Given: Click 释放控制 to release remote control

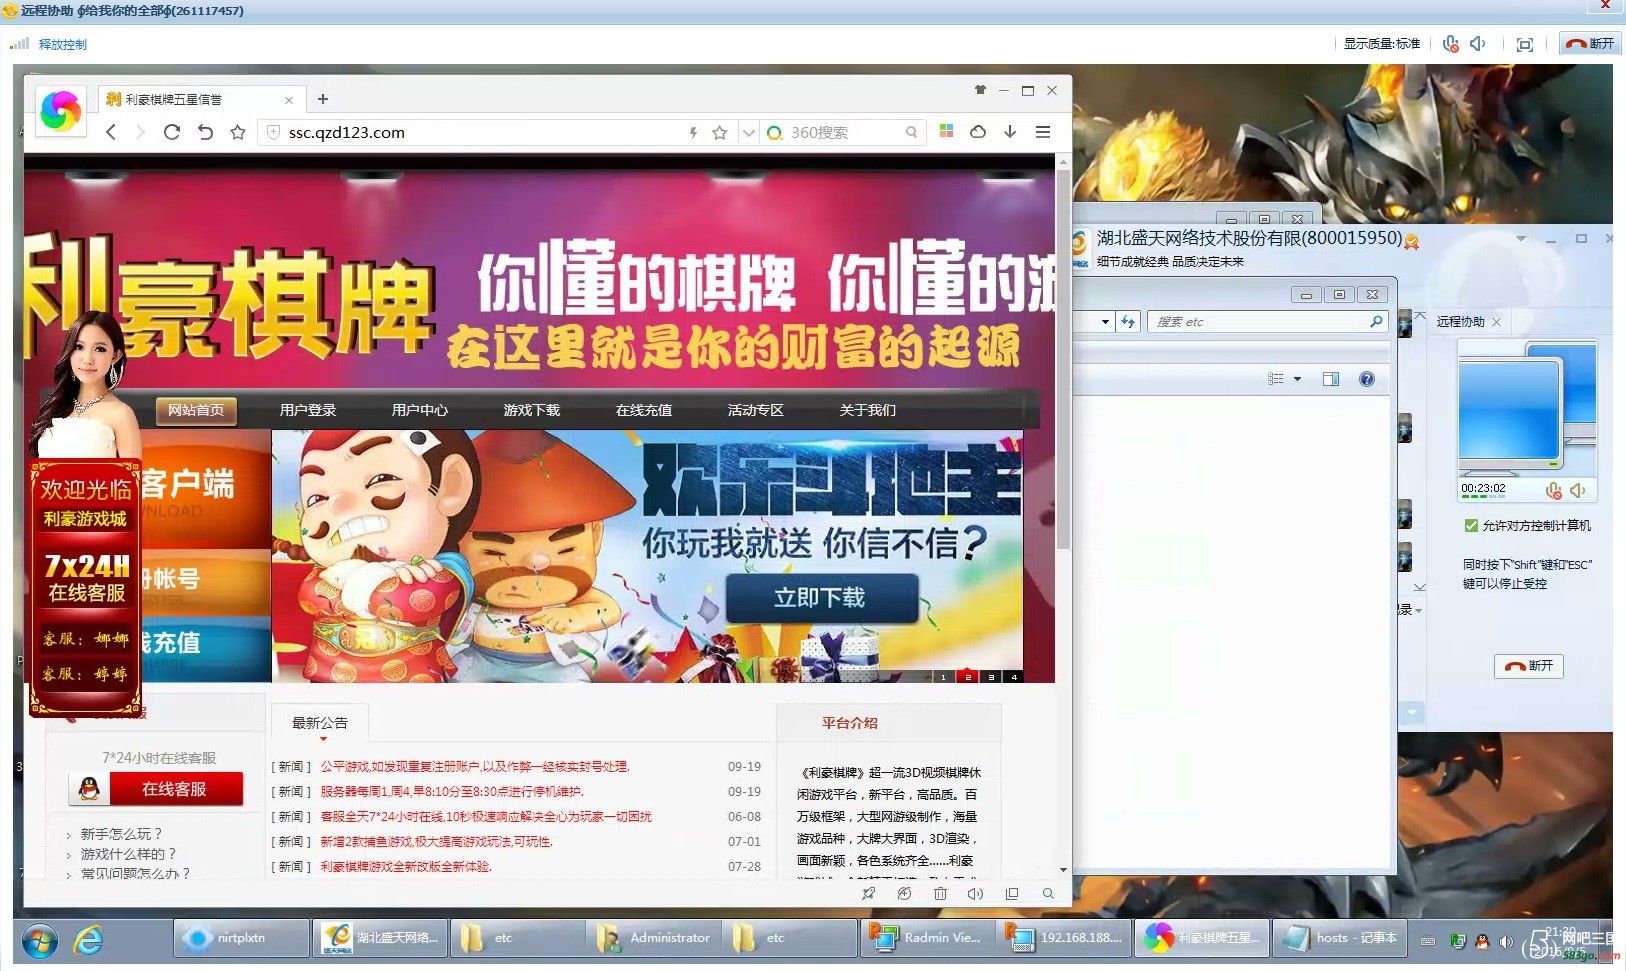Looking at the screenshot, I should [x=63, y=44].
